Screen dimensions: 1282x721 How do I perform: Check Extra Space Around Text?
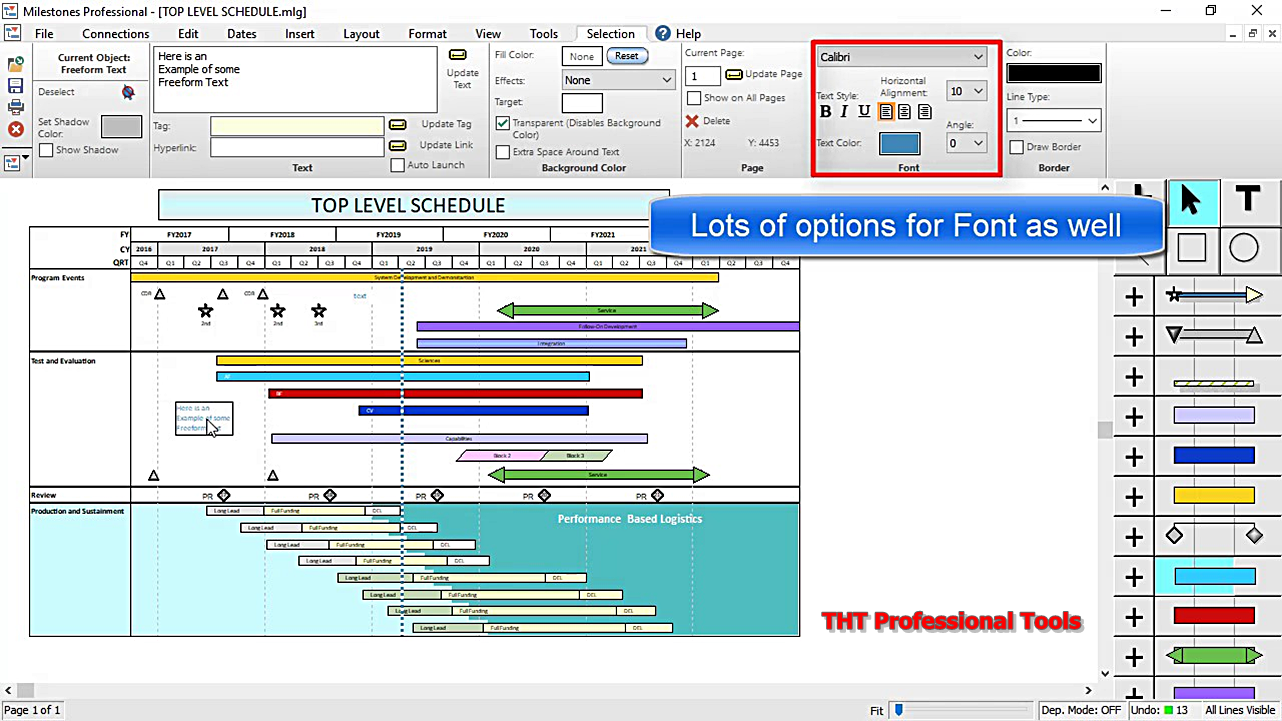(x=503, y=152)
